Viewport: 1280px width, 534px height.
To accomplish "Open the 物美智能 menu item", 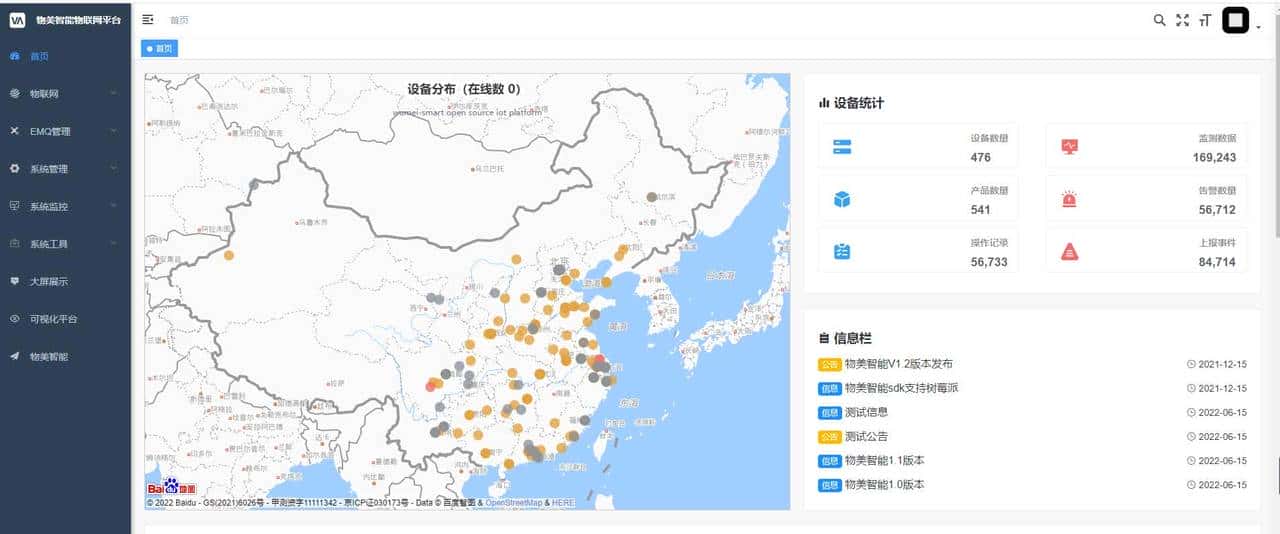I will point(65,356).
